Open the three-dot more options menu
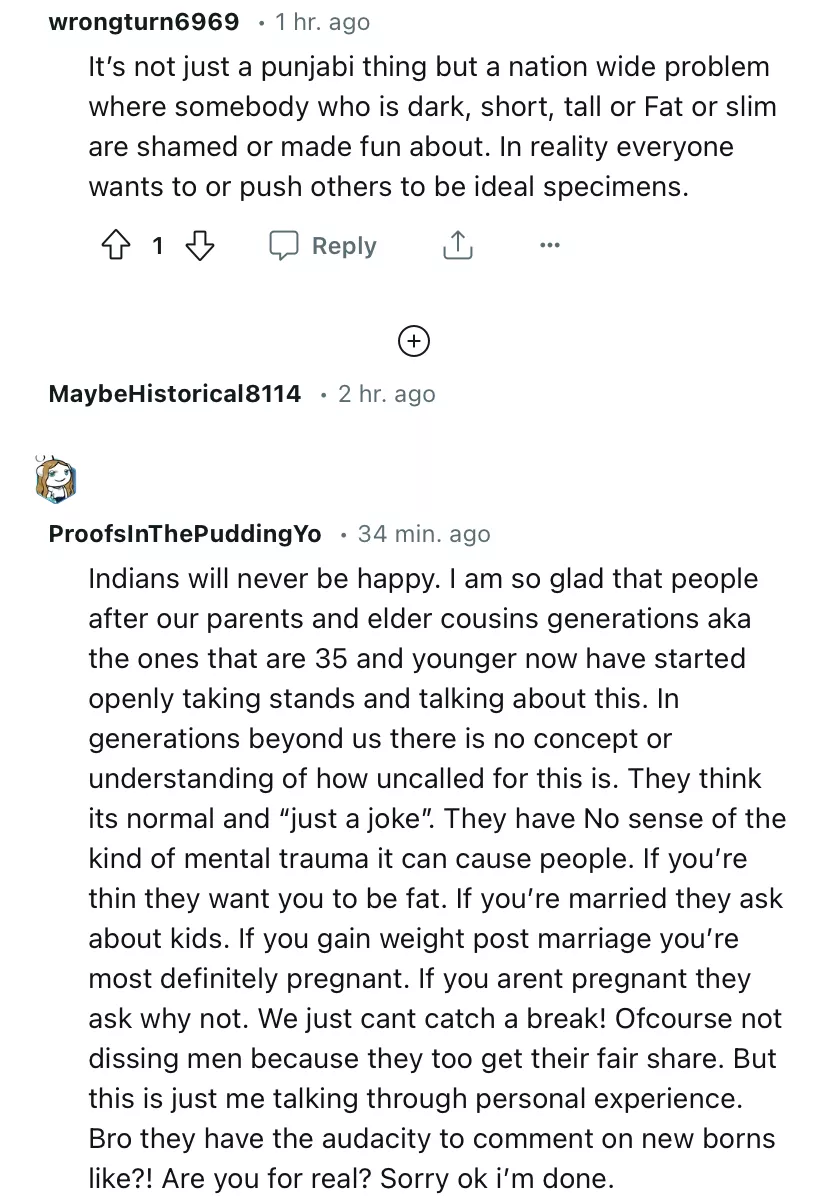Image resolution: width=828 pixels, height=1198 pixels. (x=549, y=246)
